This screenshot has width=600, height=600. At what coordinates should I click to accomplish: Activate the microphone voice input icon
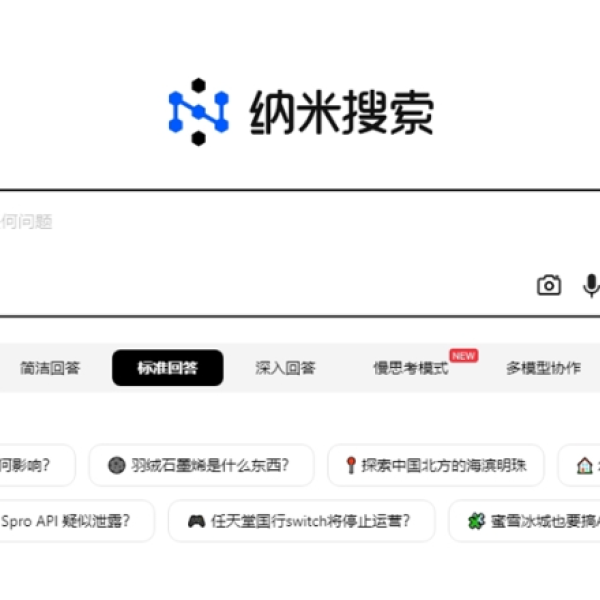(591, 285)
